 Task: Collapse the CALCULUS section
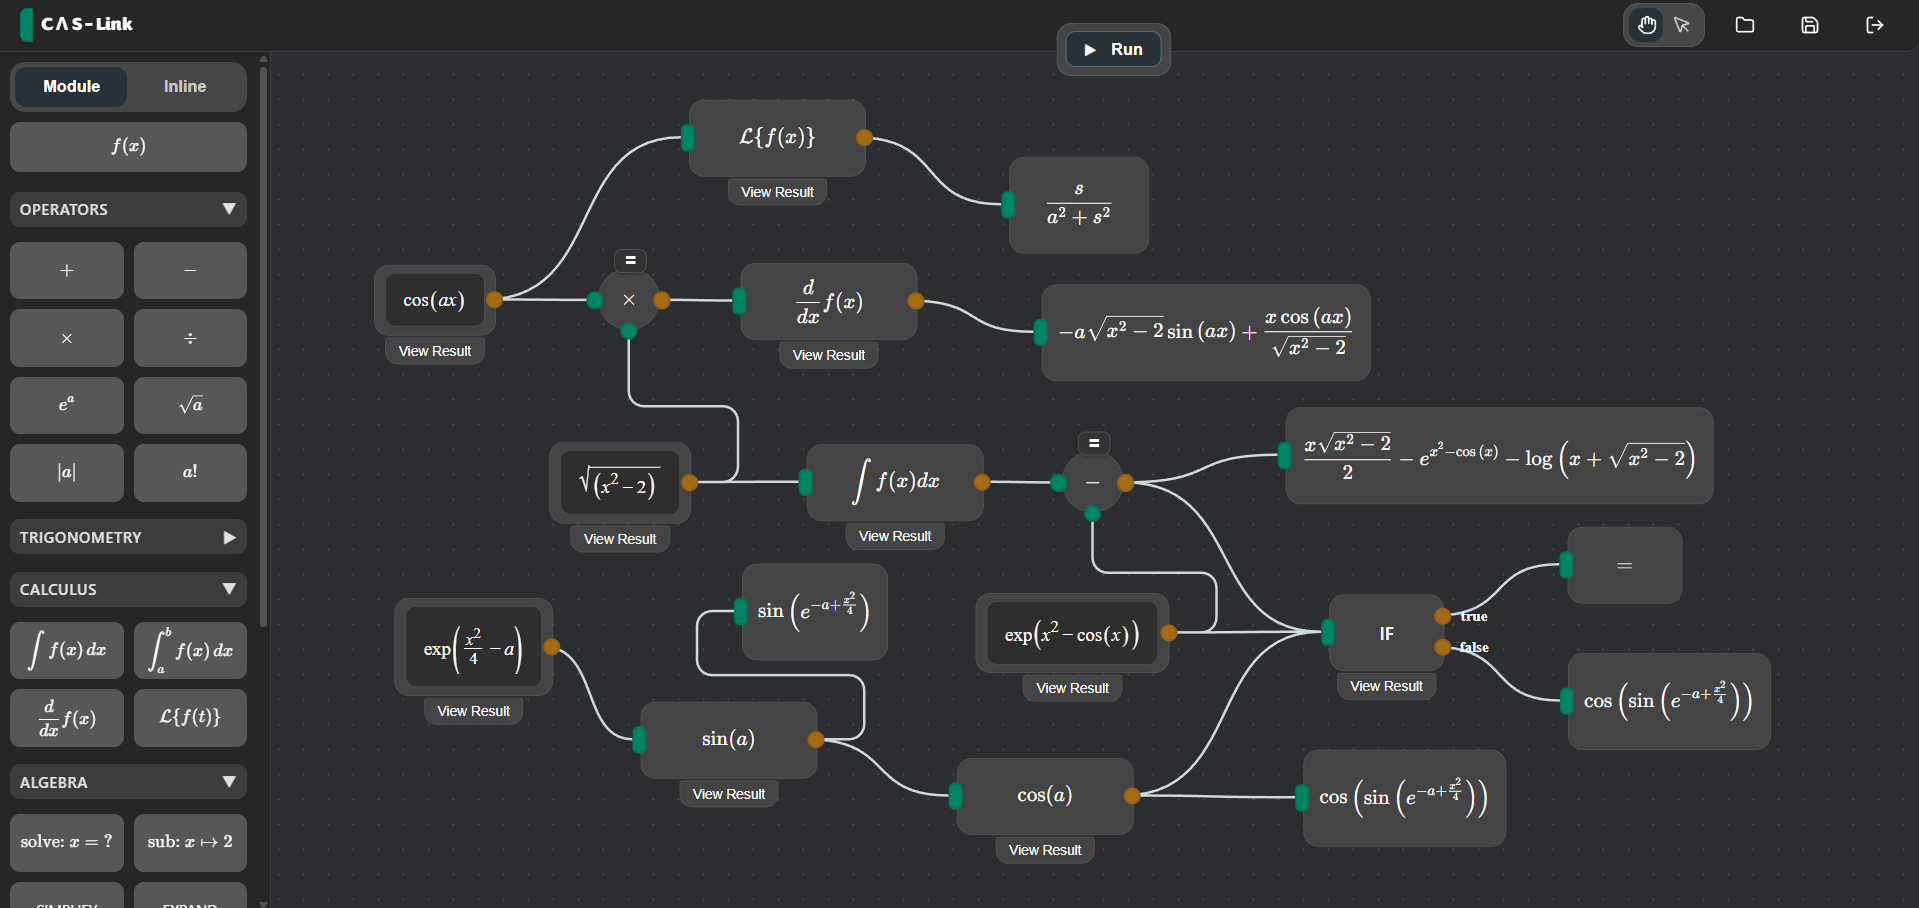tap(128, 589)
